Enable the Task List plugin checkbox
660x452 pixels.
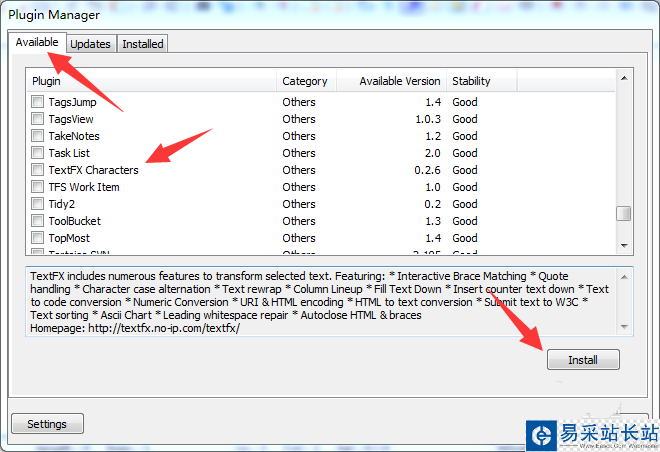[37, 153]
